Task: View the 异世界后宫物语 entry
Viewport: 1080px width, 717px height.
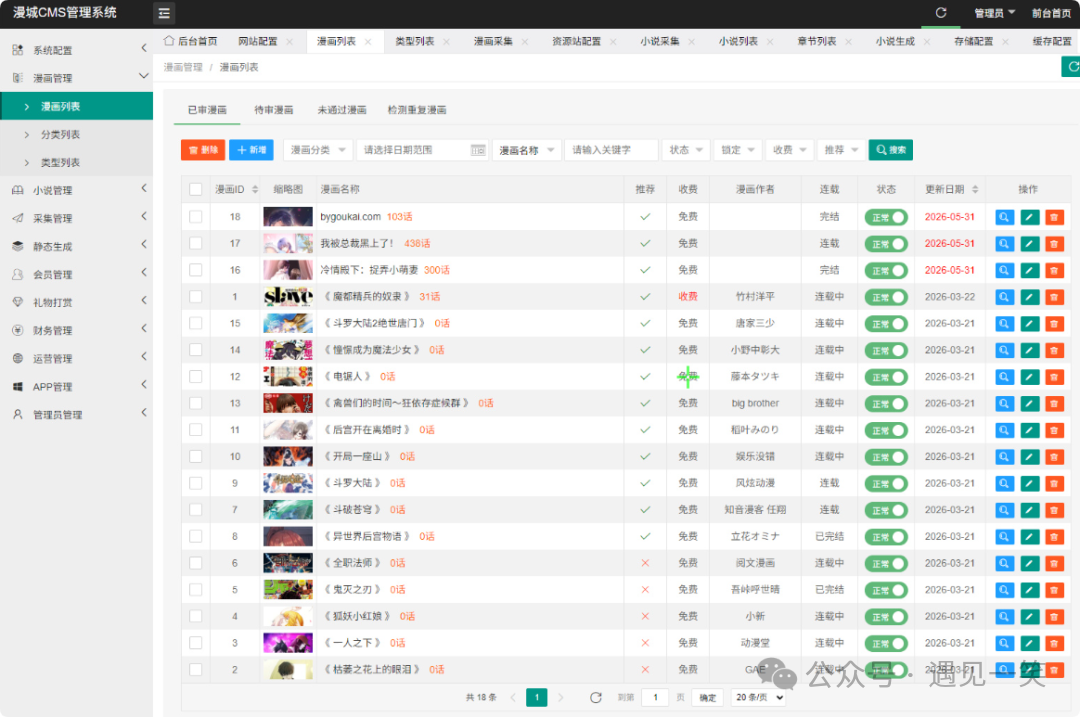Action: pyautogui.click(x=1004, y=537)
